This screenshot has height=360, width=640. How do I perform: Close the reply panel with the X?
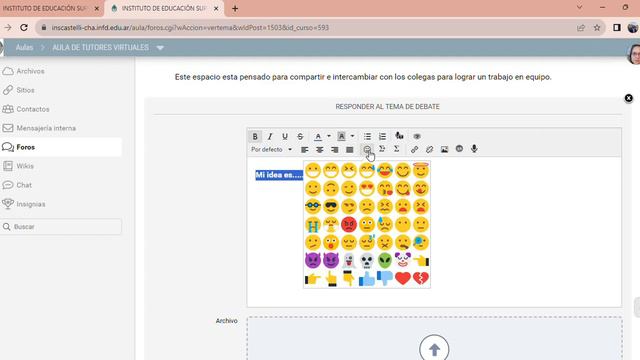[x=629, y=98]
